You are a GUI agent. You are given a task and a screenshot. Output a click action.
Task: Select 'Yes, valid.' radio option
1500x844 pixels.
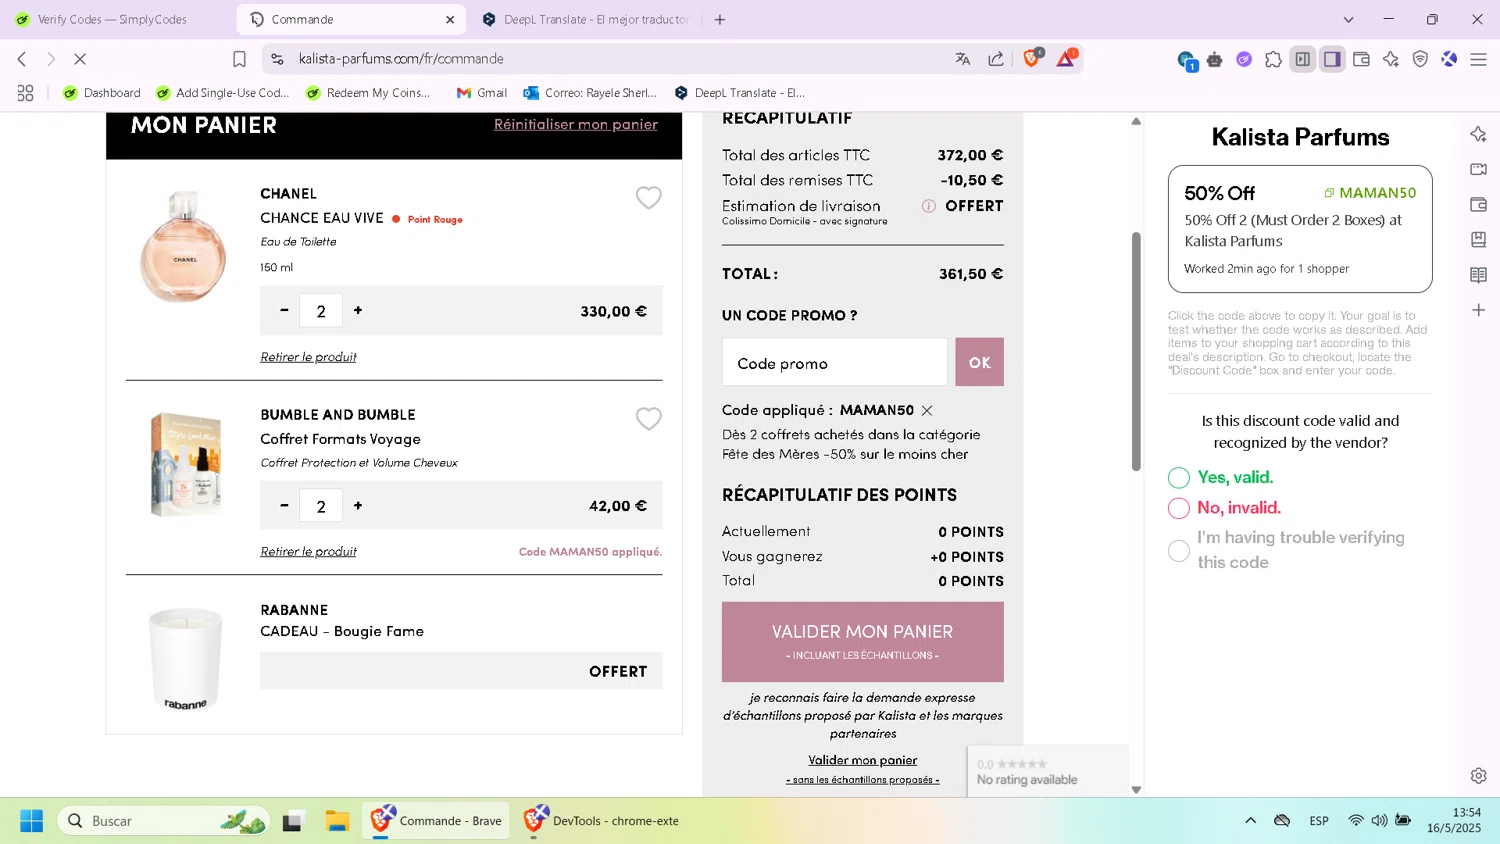tap(1179, 478)
